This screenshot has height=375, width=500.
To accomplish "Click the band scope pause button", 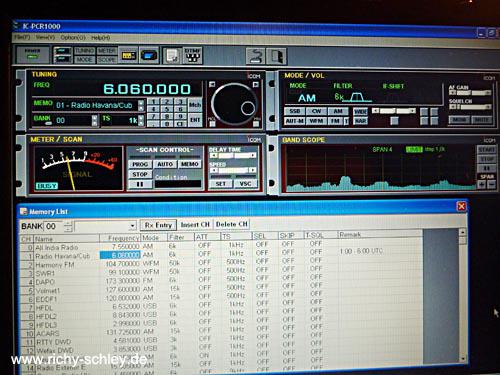I will [x=487, y=168].
